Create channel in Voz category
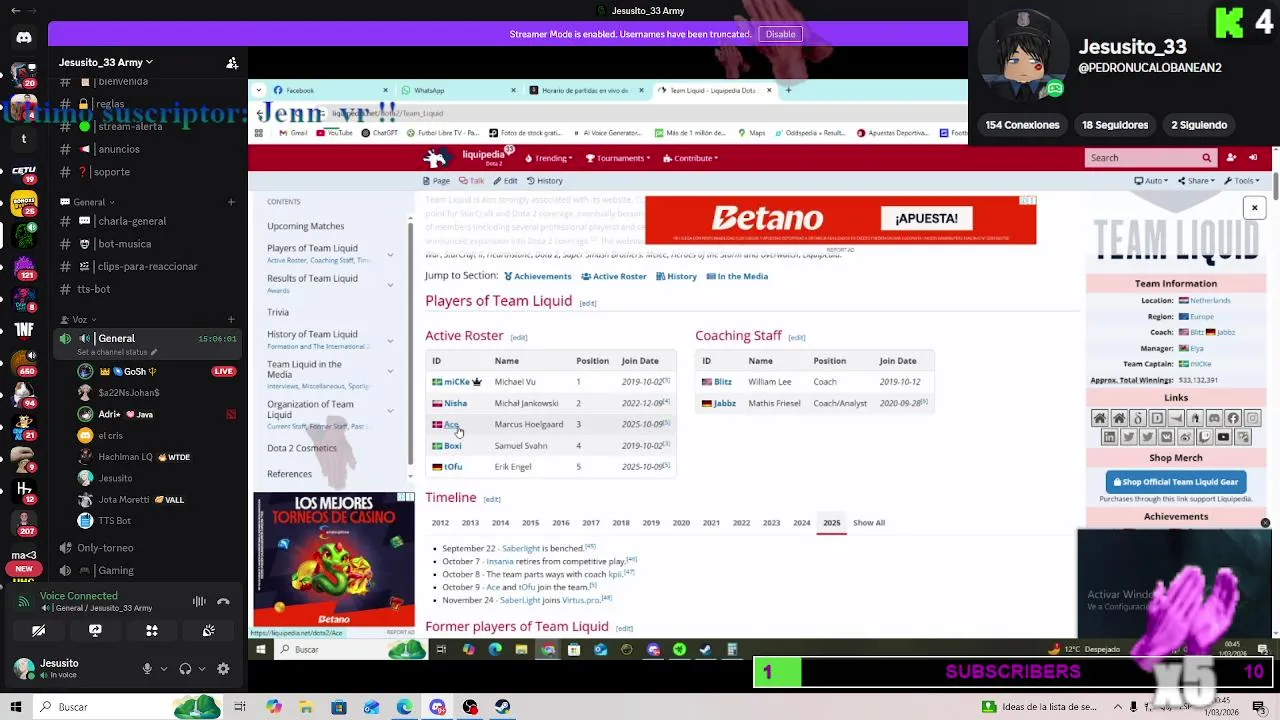 click(231, 320)
